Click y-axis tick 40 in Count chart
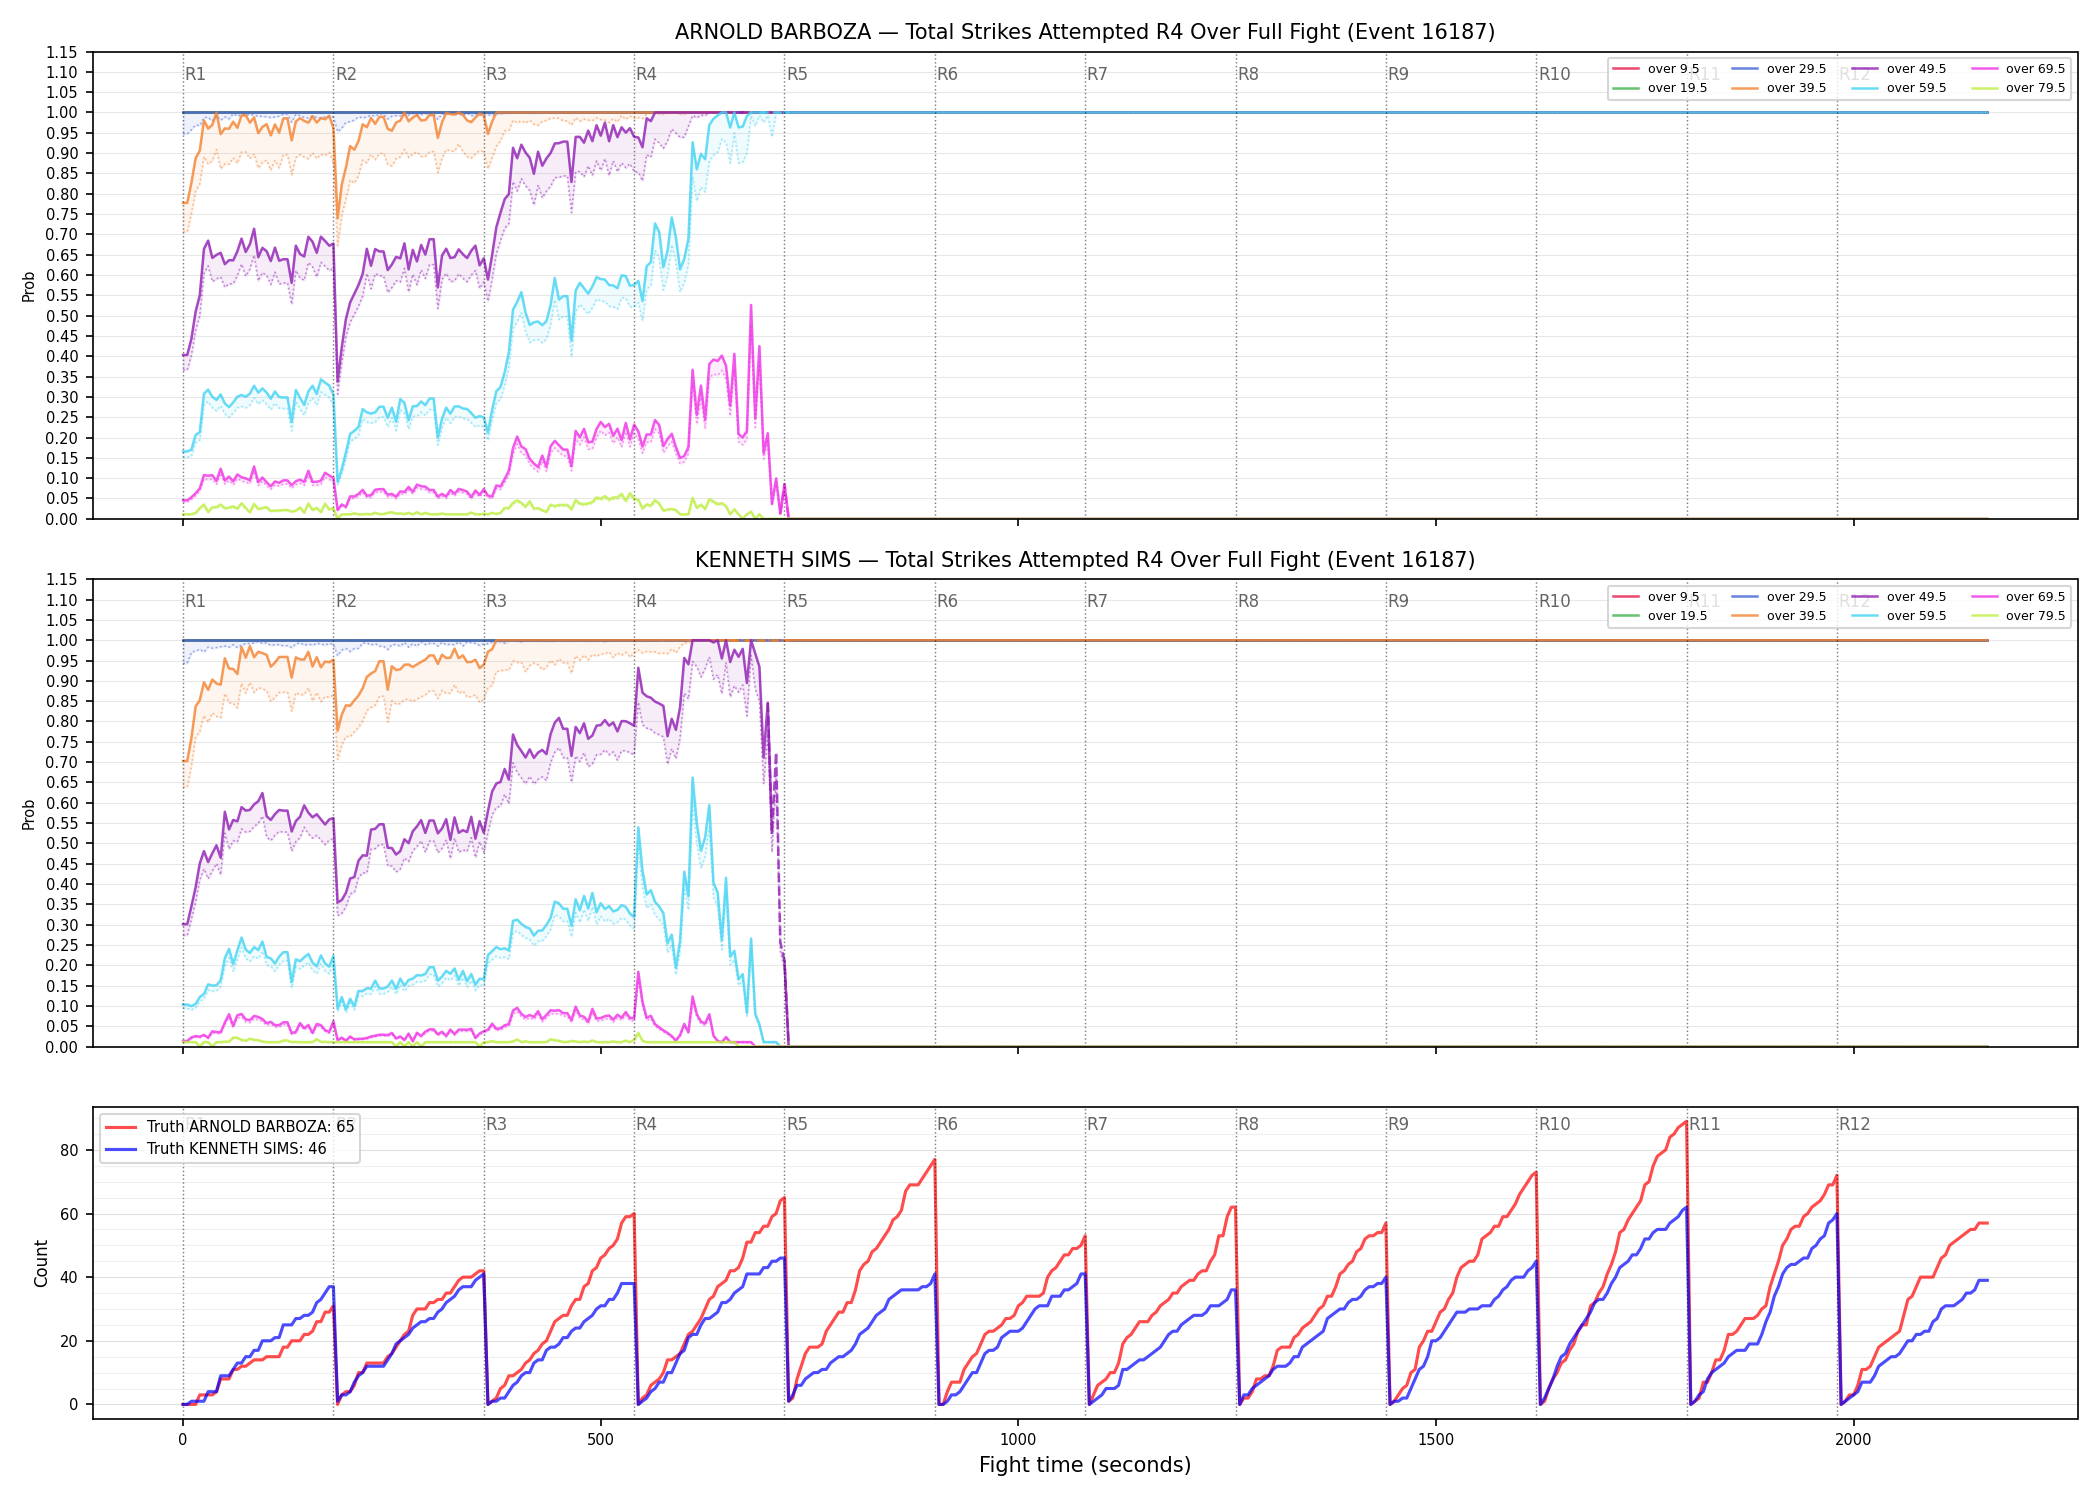This screenshot has width=2100, height=1500. (69, 1277)
